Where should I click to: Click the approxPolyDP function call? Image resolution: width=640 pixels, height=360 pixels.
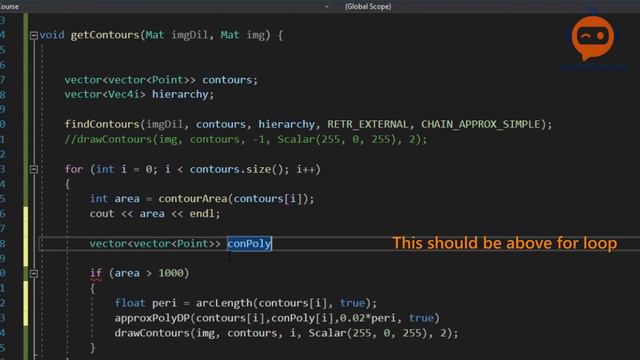[152, 318]
